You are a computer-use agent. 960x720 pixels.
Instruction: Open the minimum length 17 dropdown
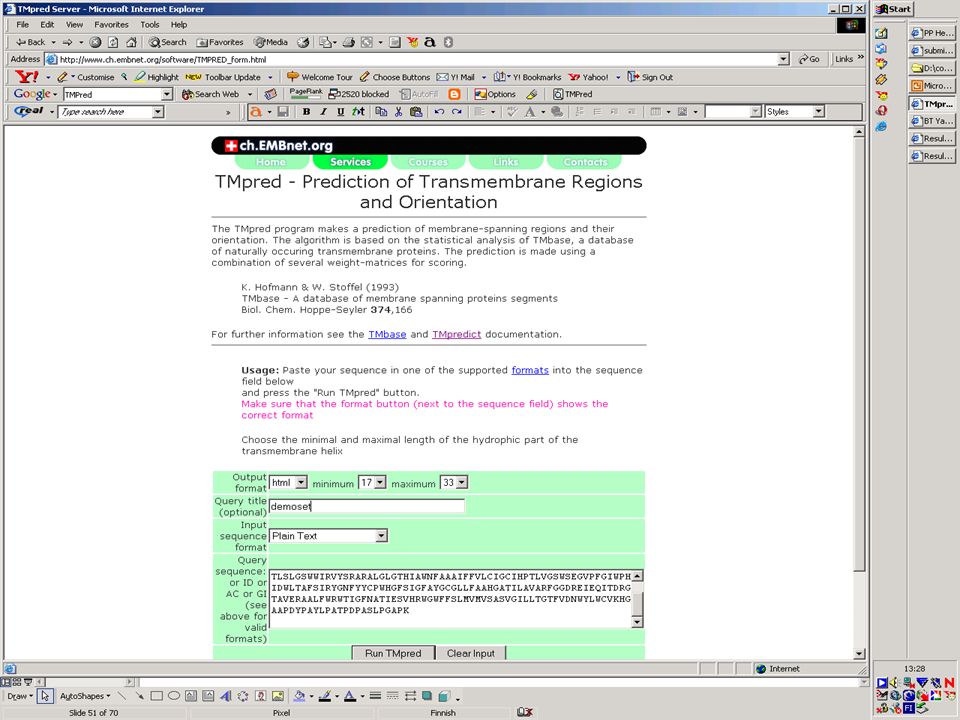(x=380, y=482)
